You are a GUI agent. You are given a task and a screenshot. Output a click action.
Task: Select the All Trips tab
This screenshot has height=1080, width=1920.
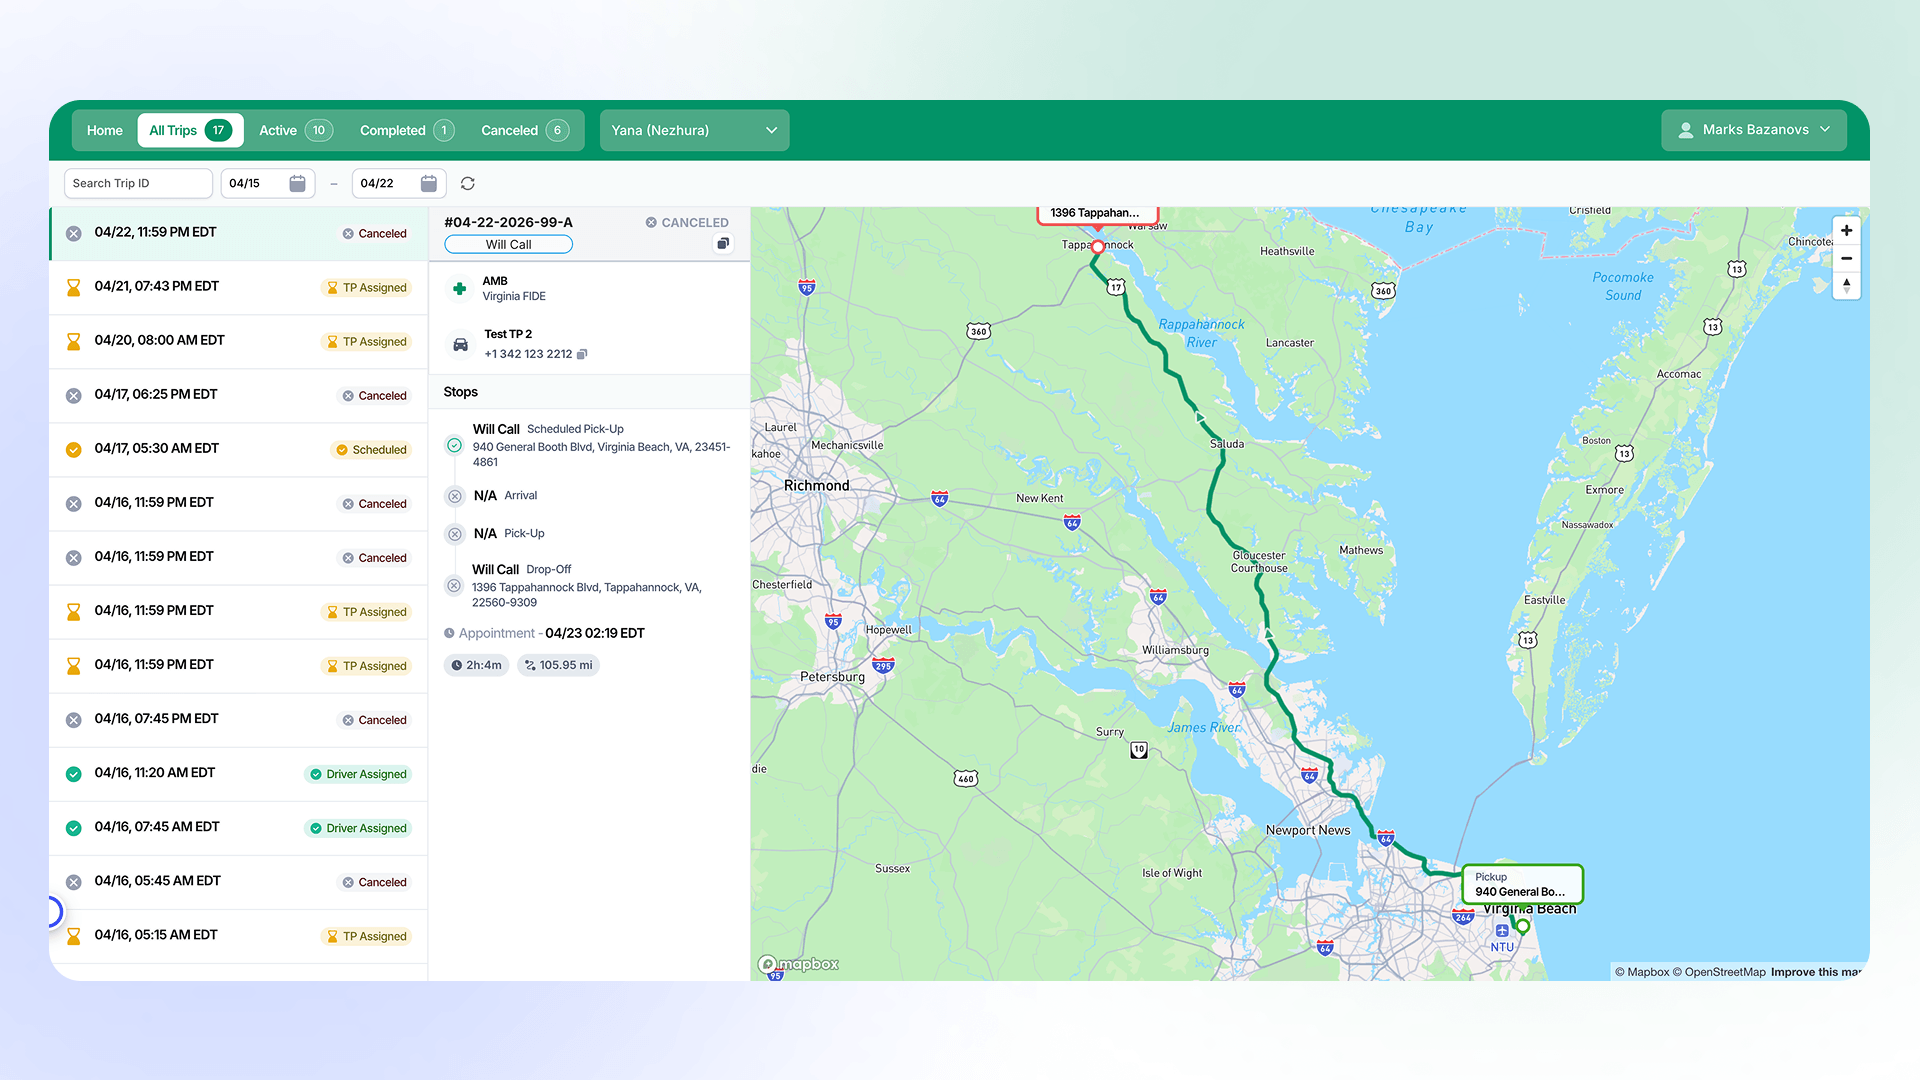(x=190, y=131)
